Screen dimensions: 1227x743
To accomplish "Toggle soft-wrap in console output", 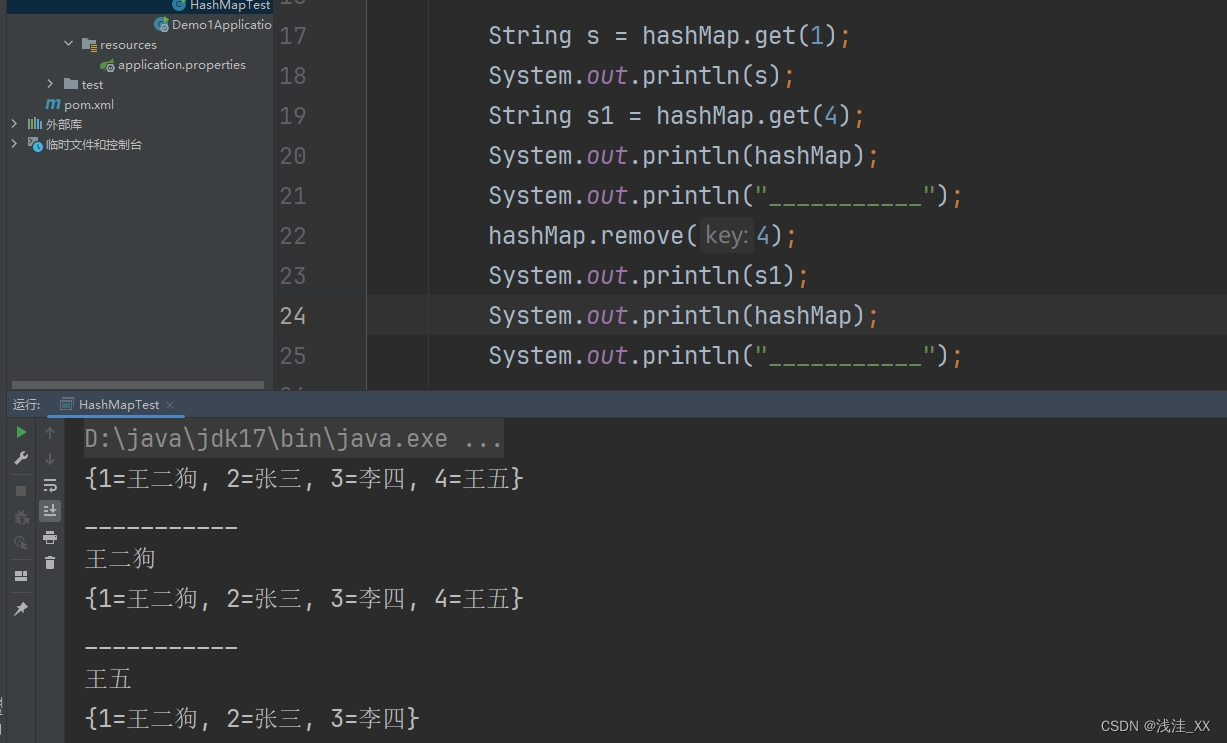I will (x=50, y=486).
